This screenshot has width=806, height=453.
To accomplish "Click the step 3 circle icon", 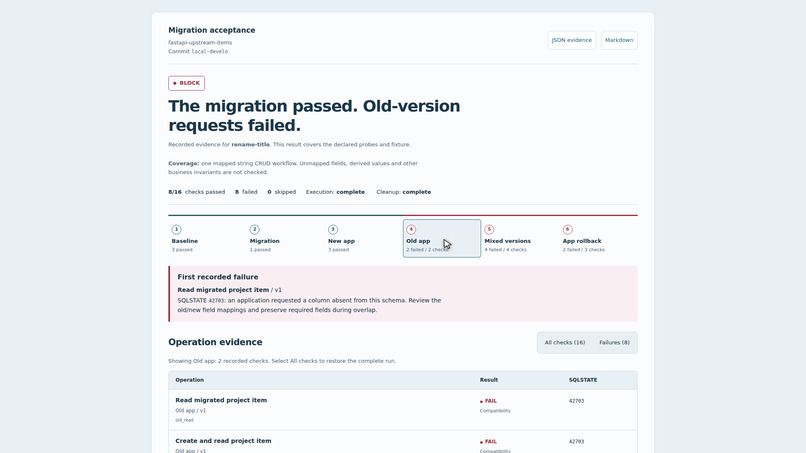I will [333, 229].
